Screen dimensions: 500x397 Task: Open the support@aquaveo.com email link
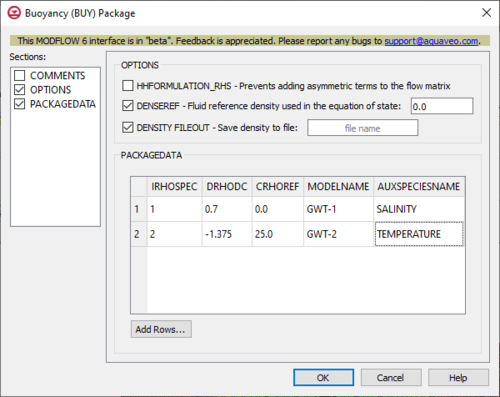[431, 41]
